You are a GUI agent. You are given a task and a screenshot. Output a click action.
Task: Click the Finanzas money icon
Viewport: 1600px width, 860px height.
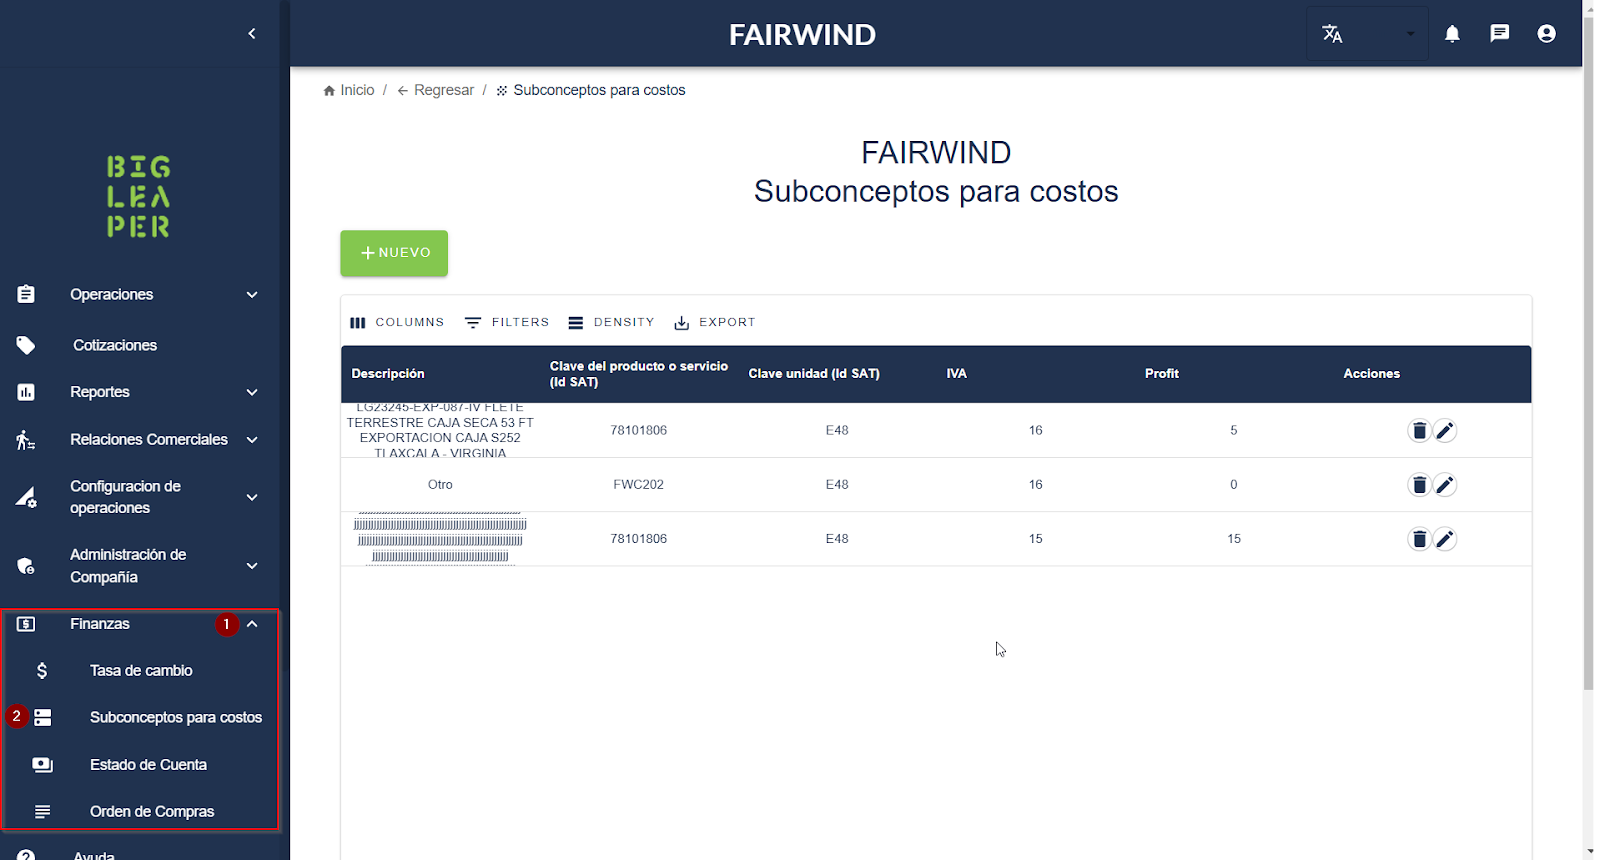point(26,624)
